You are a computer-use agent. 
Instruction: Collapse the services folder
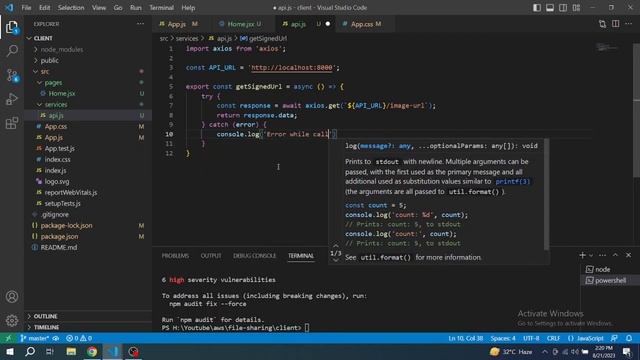point(88,104)
